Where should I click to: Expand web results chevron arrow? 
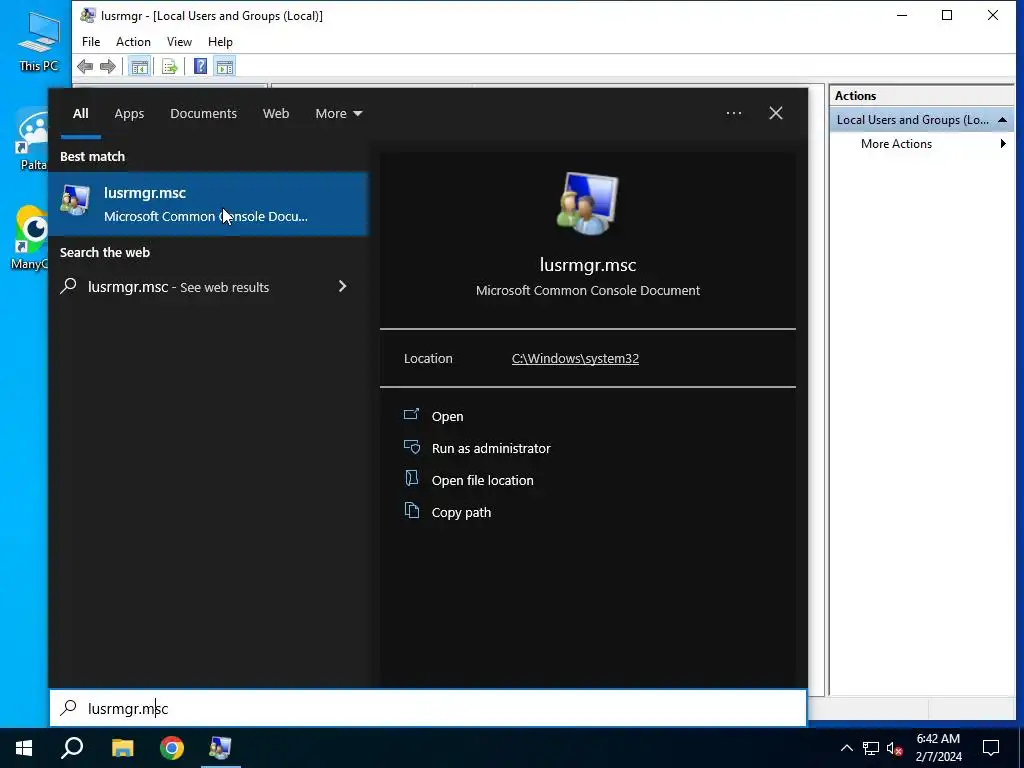(342, 286)
